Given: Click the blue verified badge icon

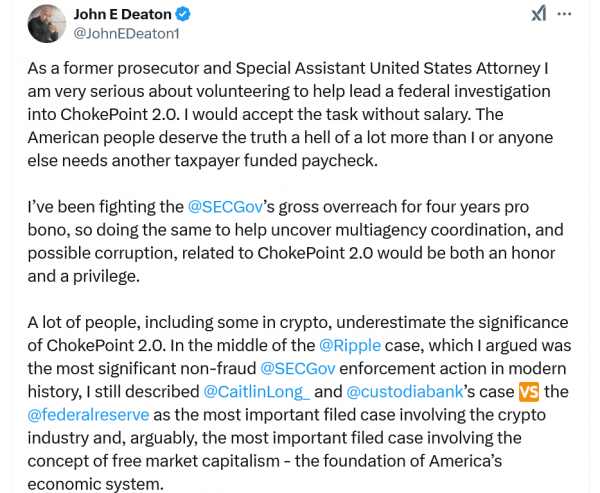Looking at the screenshot, I should (x=183, y=15).
